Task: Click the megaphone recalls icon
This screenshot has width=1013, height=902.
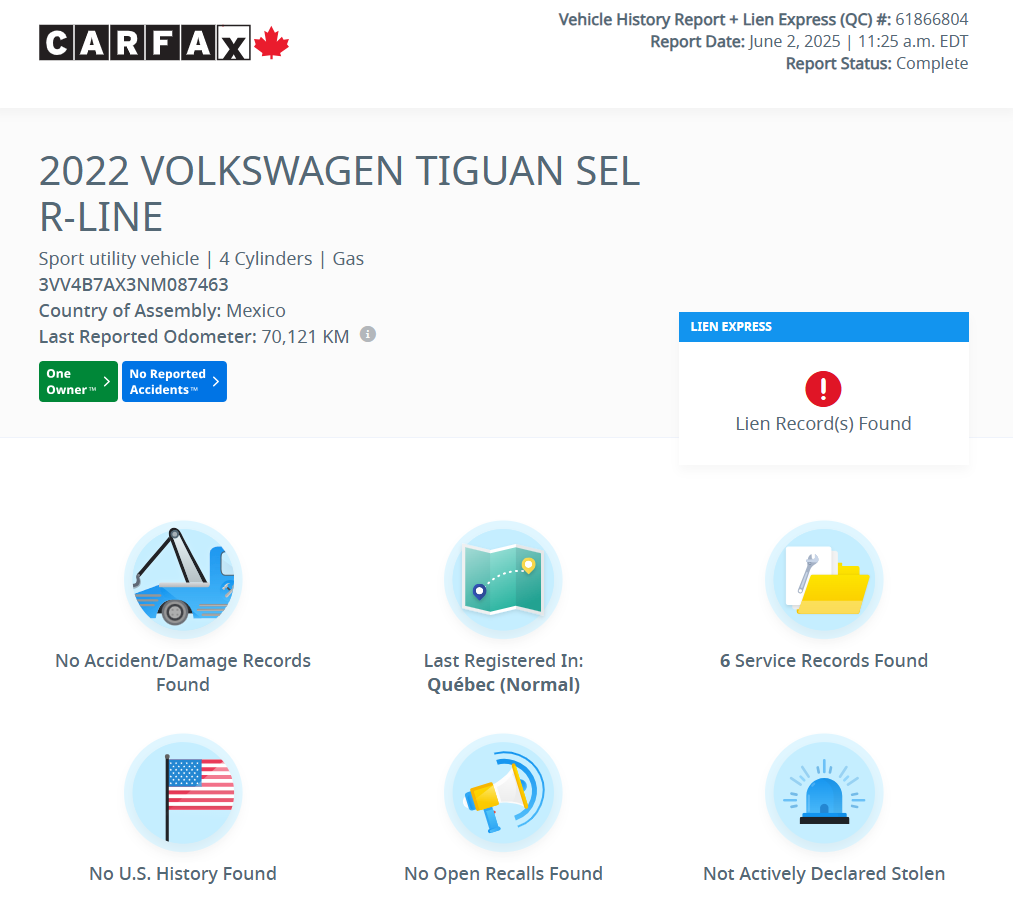Action: [x=503, y=793]
